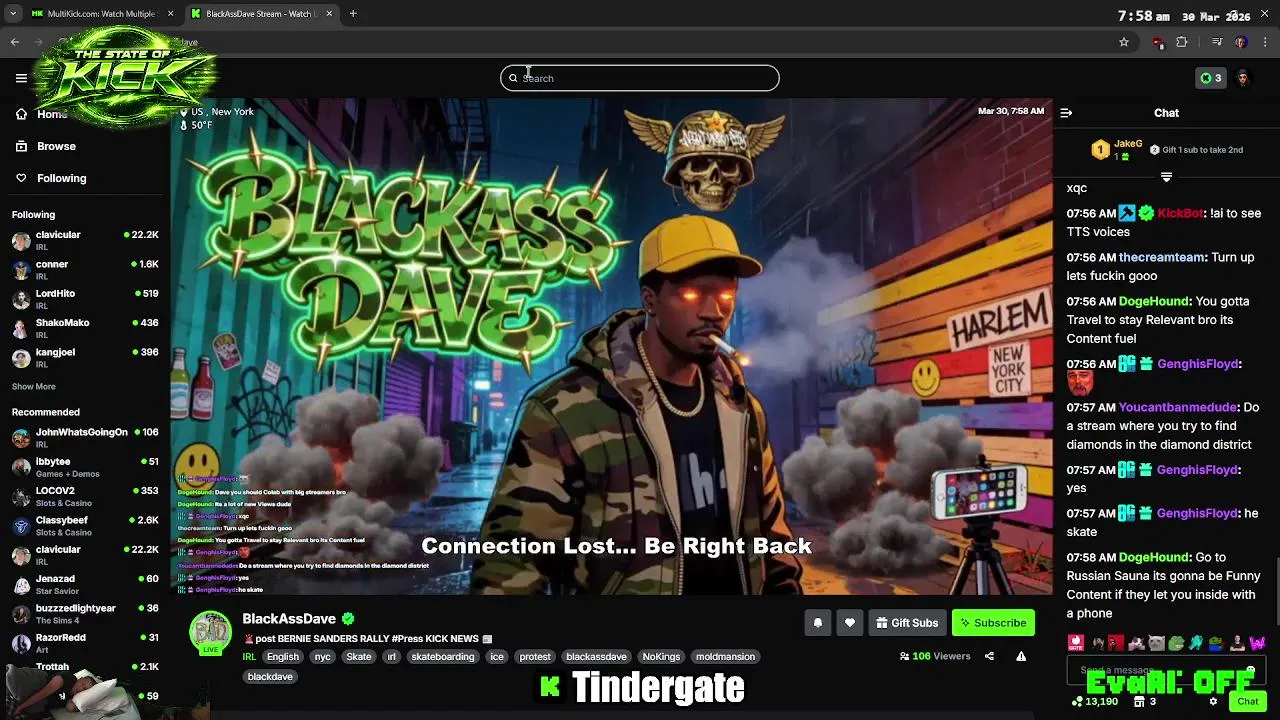Click Youcantbanmedude username in chat
This screenshot has width=1280, height=720.
pyautogui.click(x=1179, y=407)
